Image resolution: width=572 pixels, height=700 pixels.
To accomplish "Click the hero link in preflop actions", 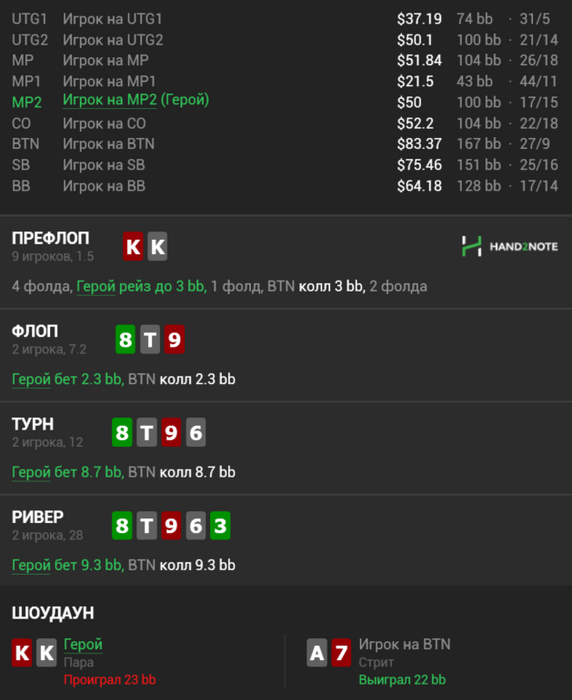I will (x=96, y=286).
